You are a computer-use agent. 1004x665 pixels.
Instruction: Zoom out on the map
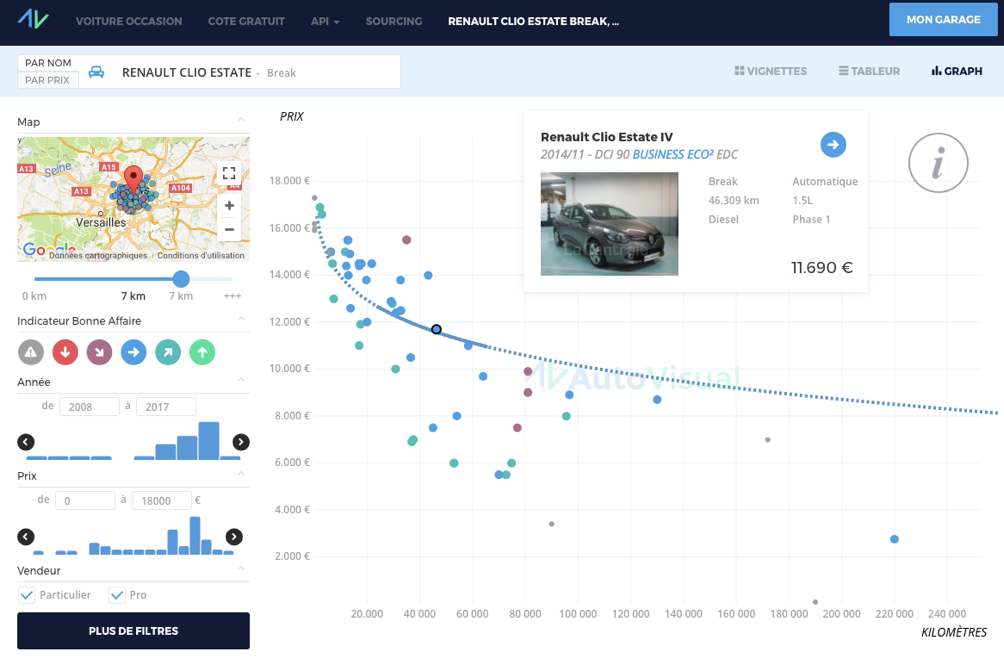point(229,229)
